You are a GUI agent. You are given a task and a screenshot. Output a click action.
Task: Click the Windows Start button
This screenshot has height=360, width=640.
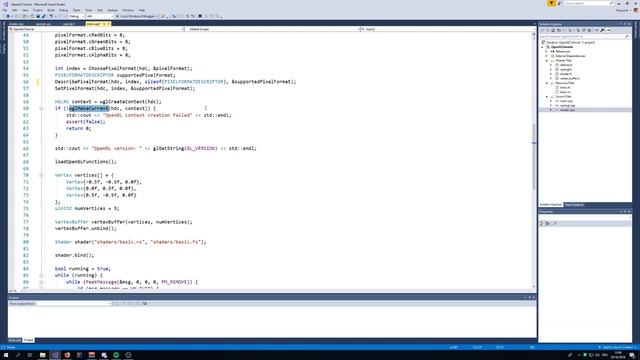pyautogui.click(x=6, y=355)
